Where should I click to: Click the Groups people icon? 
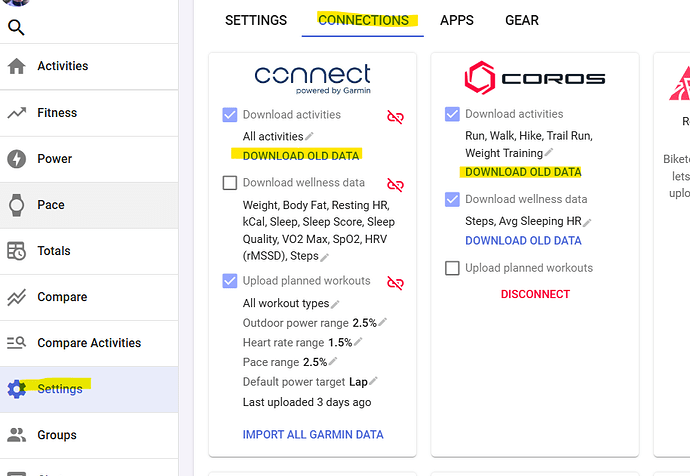click(17, 435)
